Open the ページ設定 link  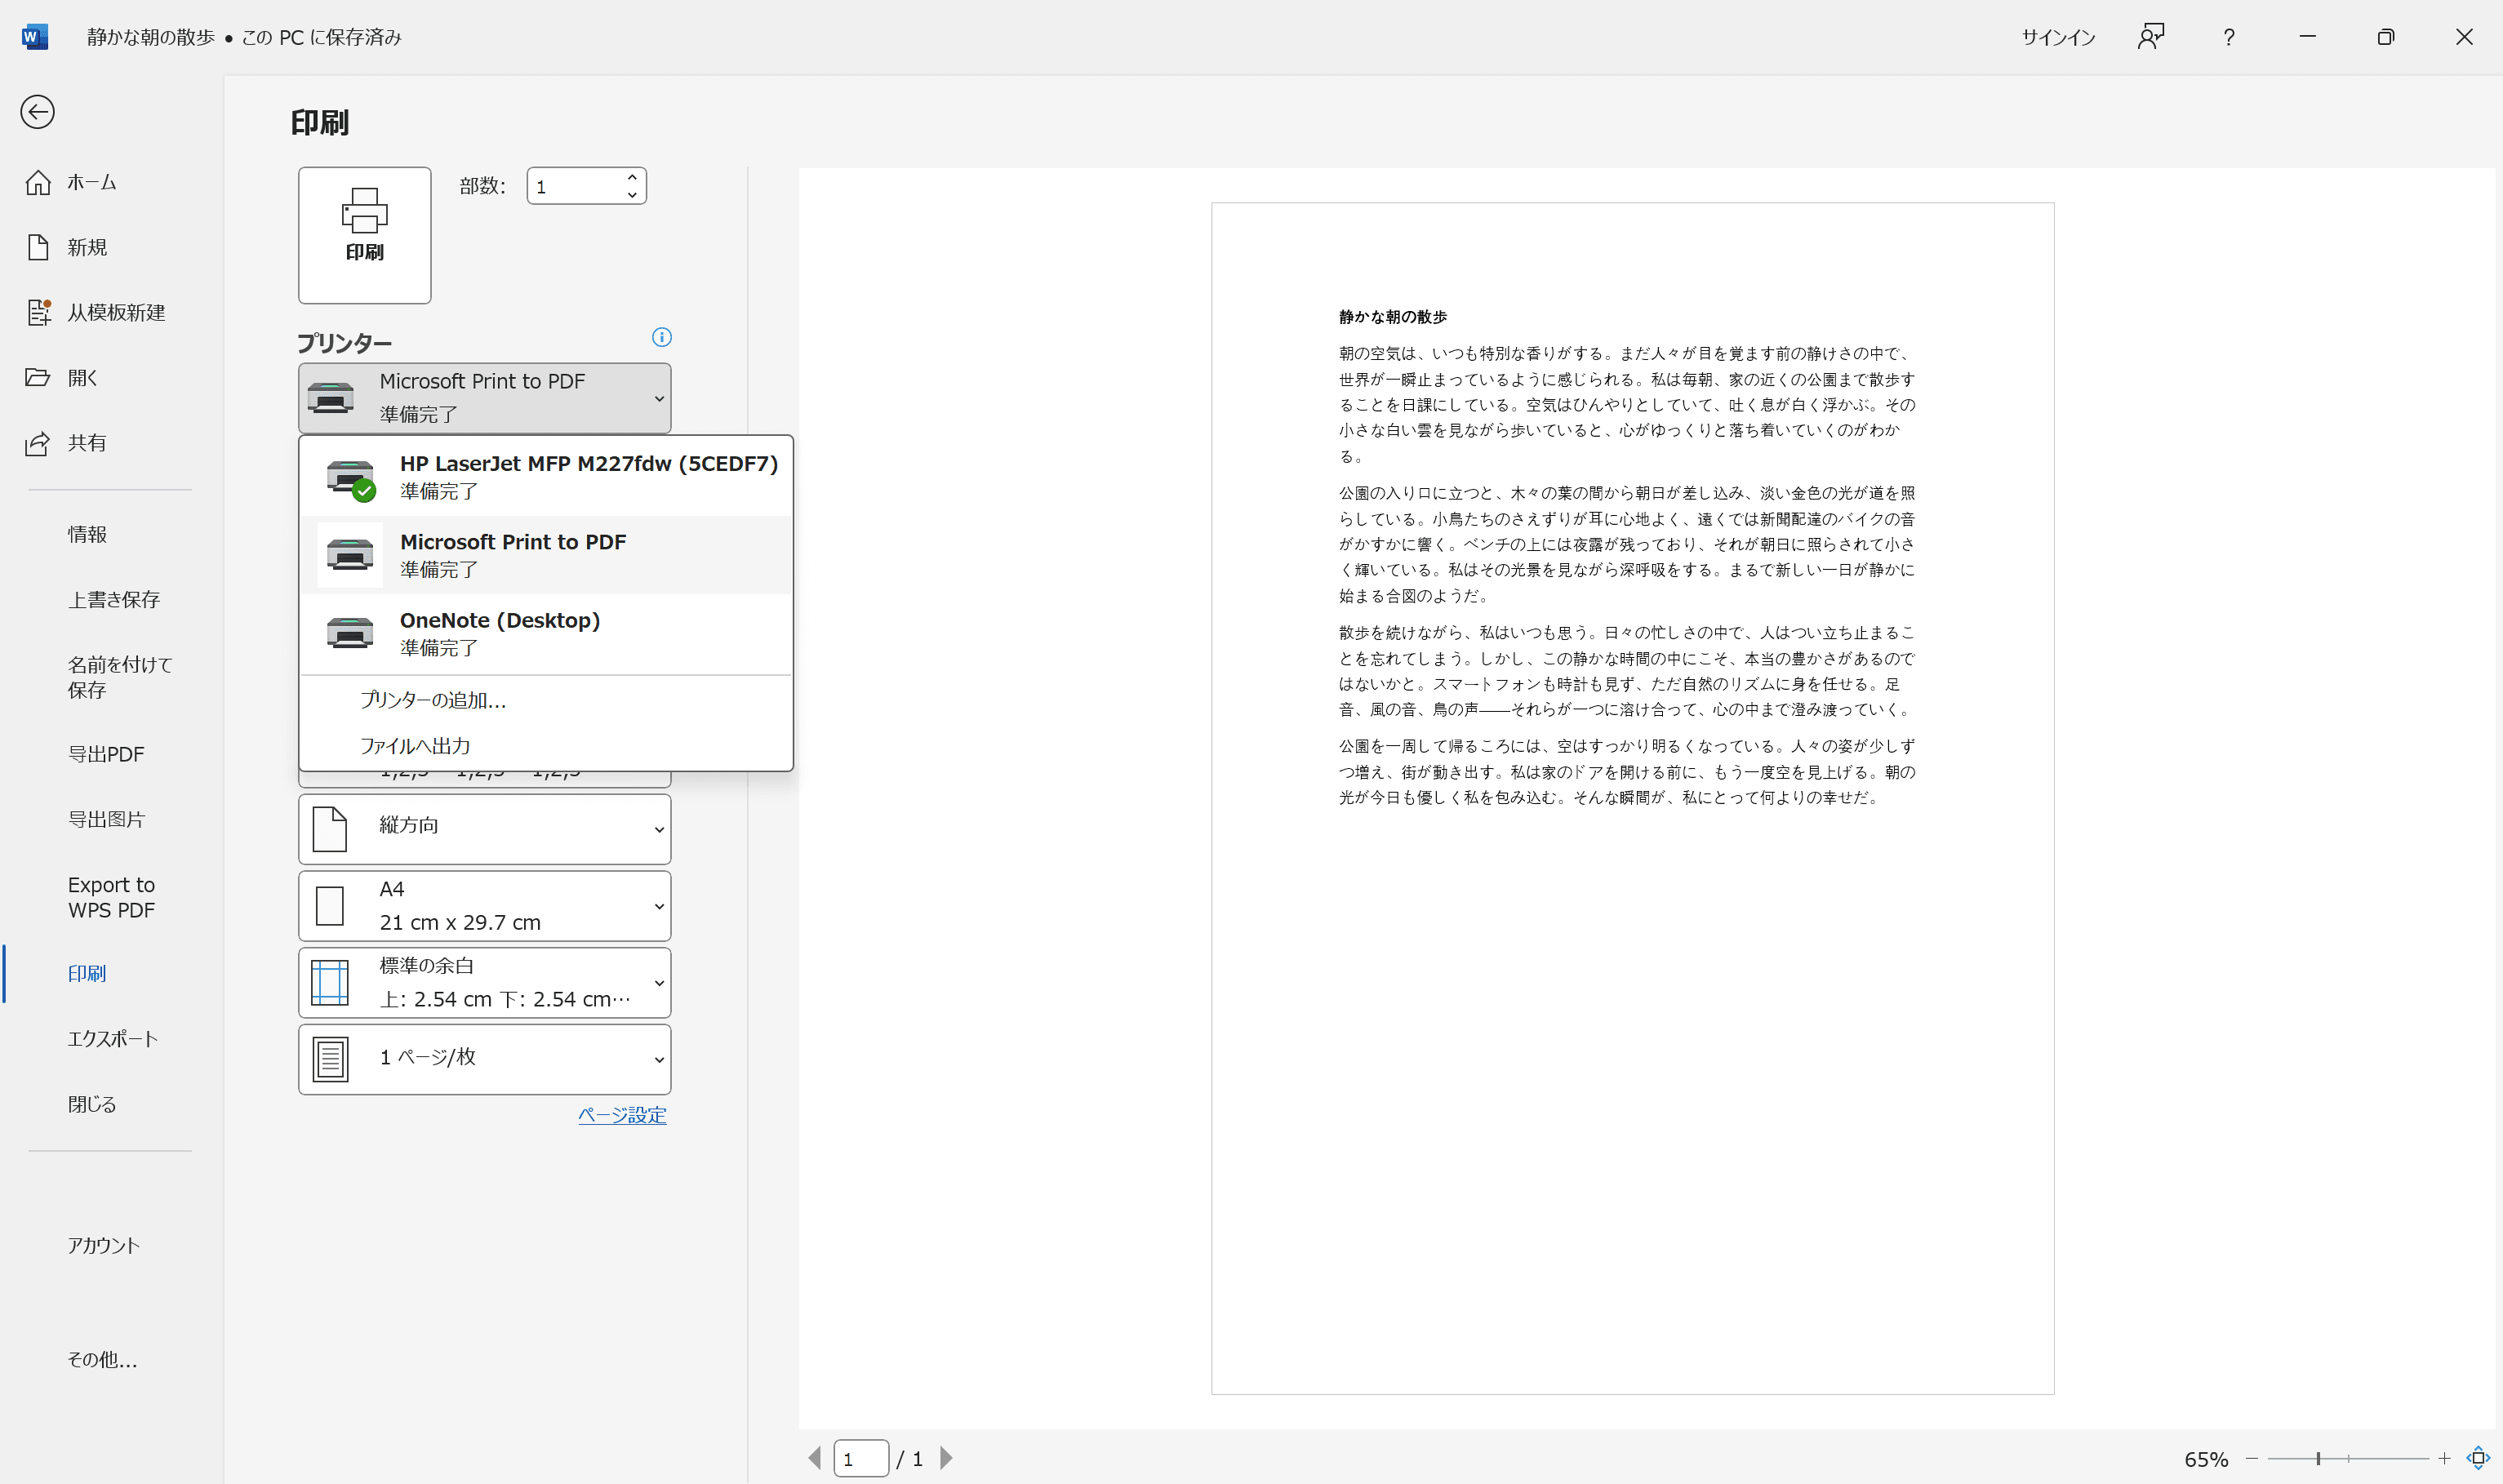point(622,1114)
